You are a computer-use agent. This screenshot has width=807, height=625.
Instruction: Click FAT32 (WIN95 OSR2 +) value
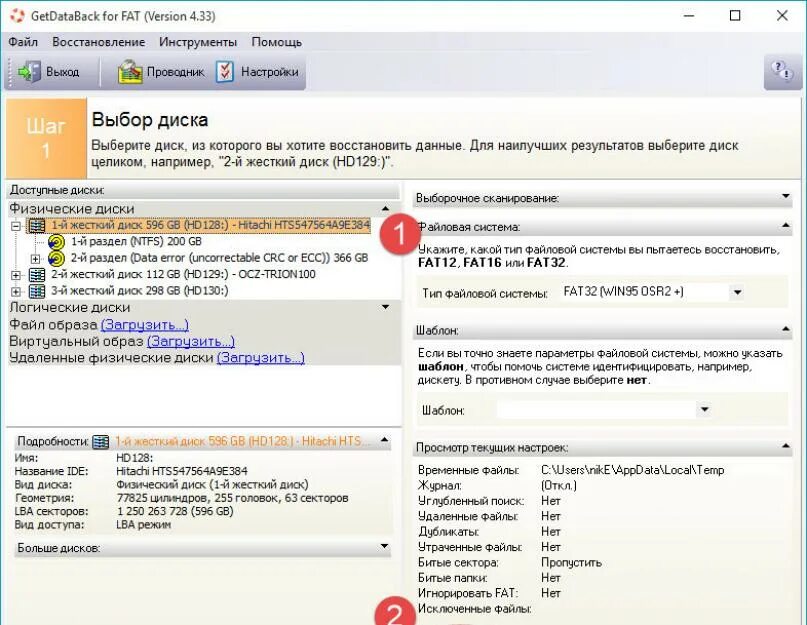click(x=623, y=292)
